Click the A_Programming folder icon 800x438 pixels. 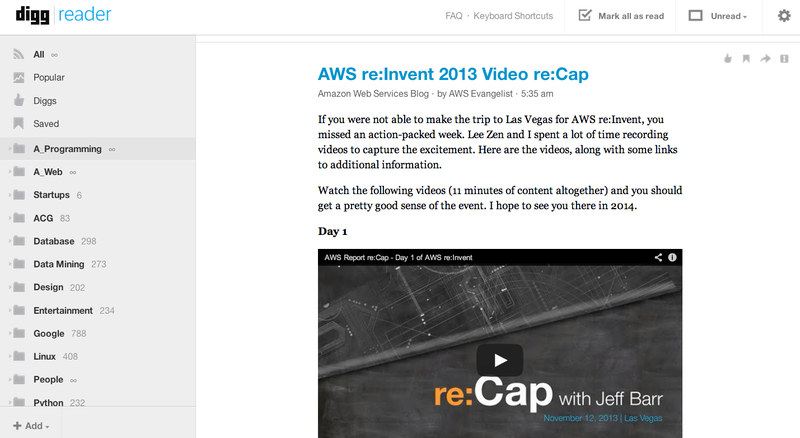click(19, 149)
